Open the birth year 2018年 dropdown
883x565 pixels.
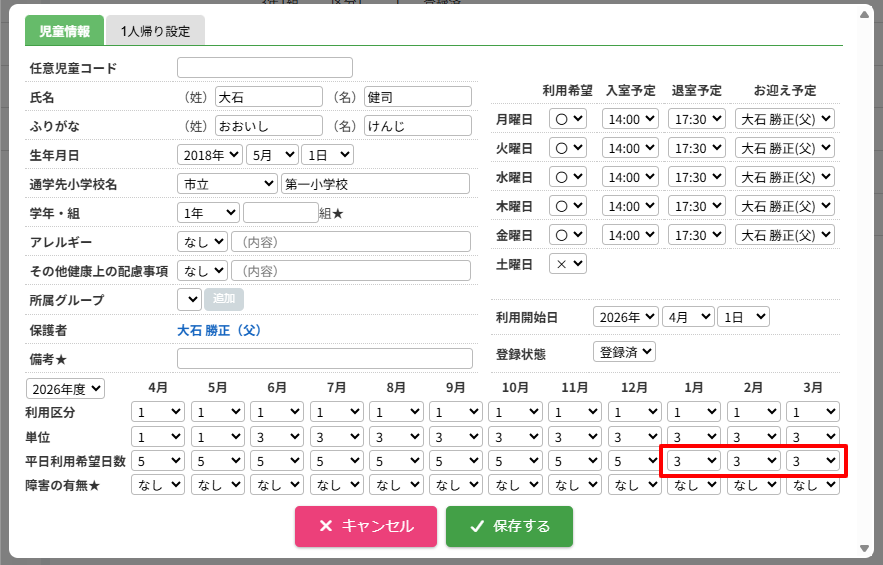209,155
